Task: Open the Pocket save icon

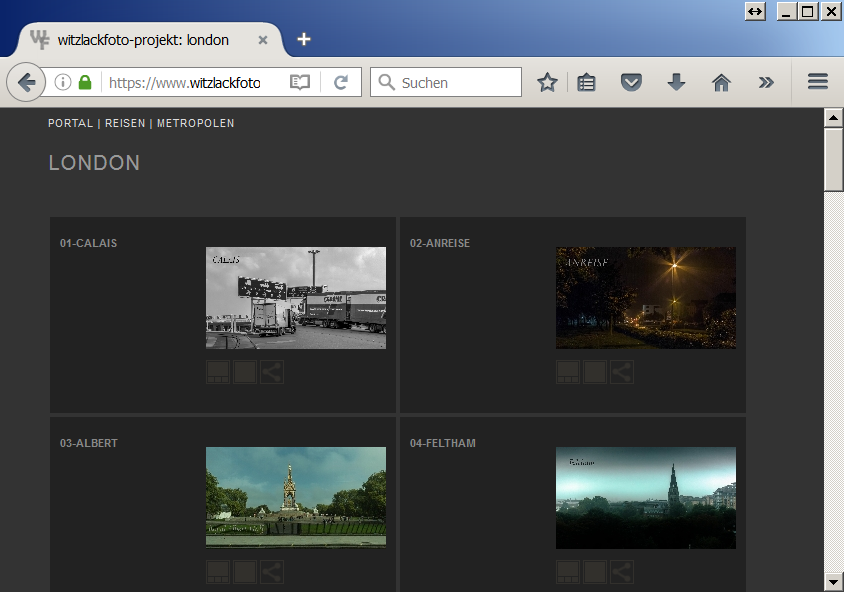Action: coord(631,83)
